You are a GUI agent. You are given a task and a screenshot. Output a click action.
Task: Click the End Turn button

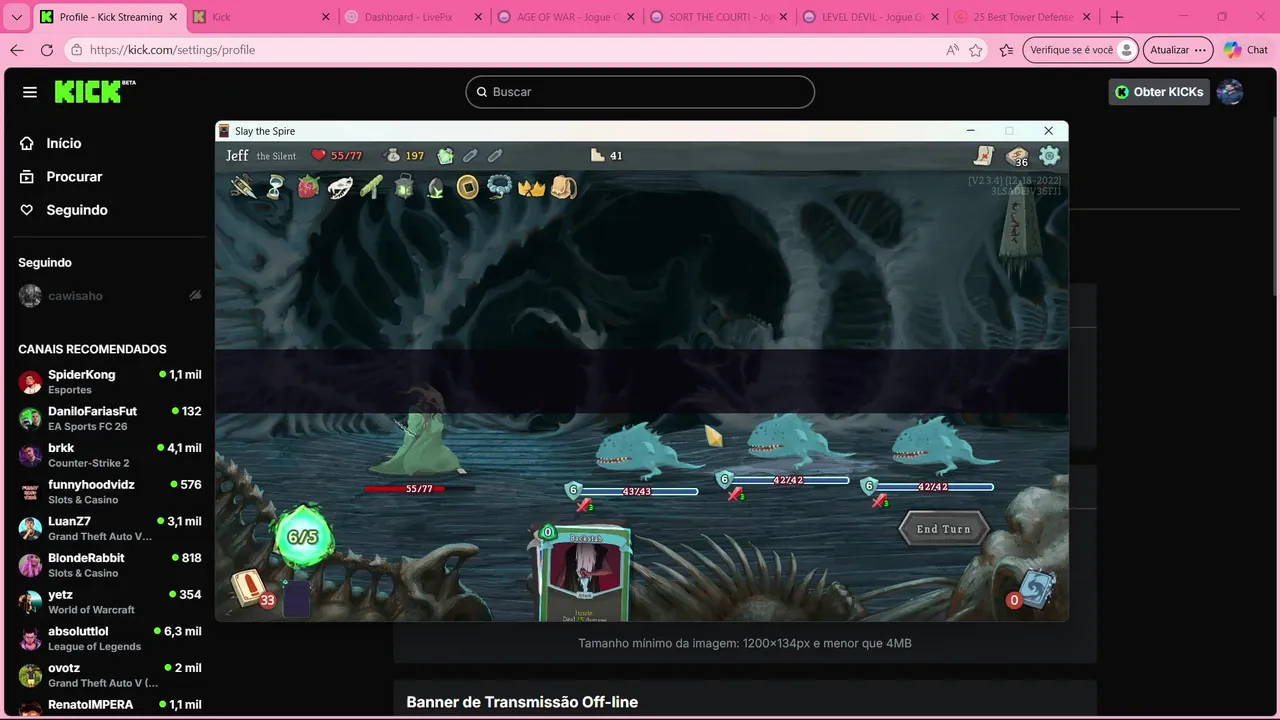tap(943, 529)
